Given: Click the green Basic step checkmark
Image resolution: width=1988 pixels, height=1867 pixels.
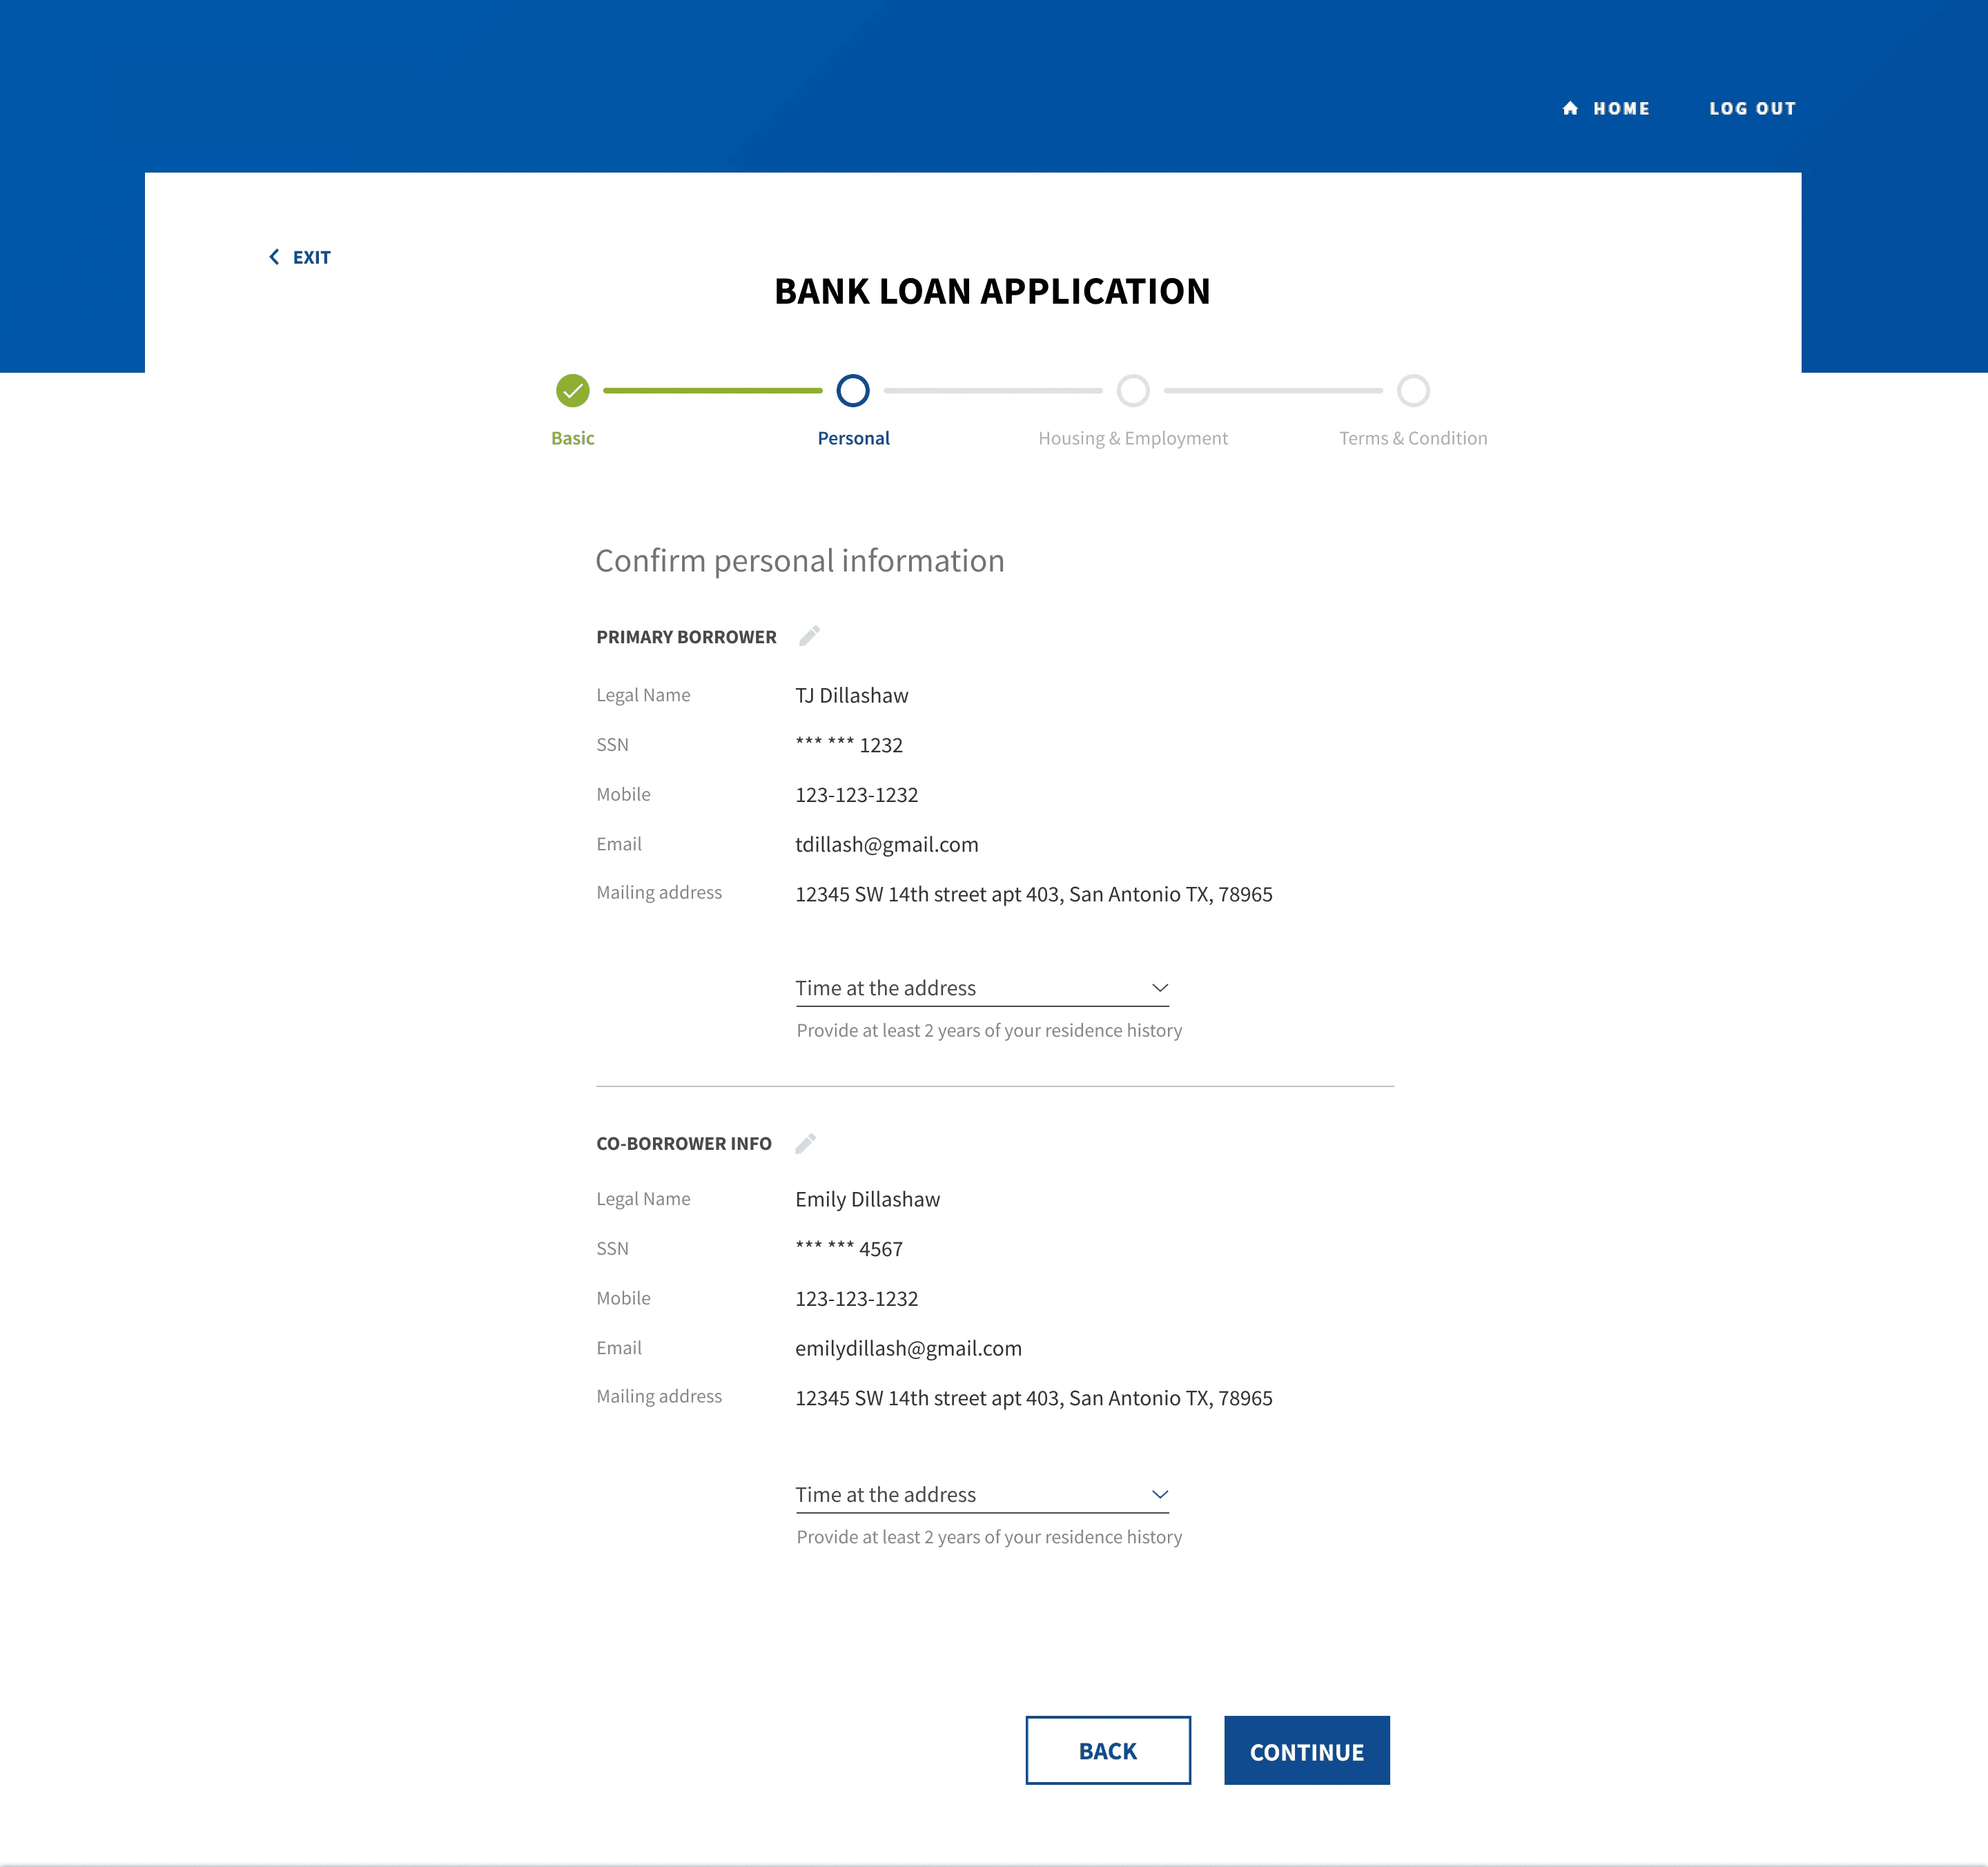Looking at the screenshot, I should pos(573,390).
